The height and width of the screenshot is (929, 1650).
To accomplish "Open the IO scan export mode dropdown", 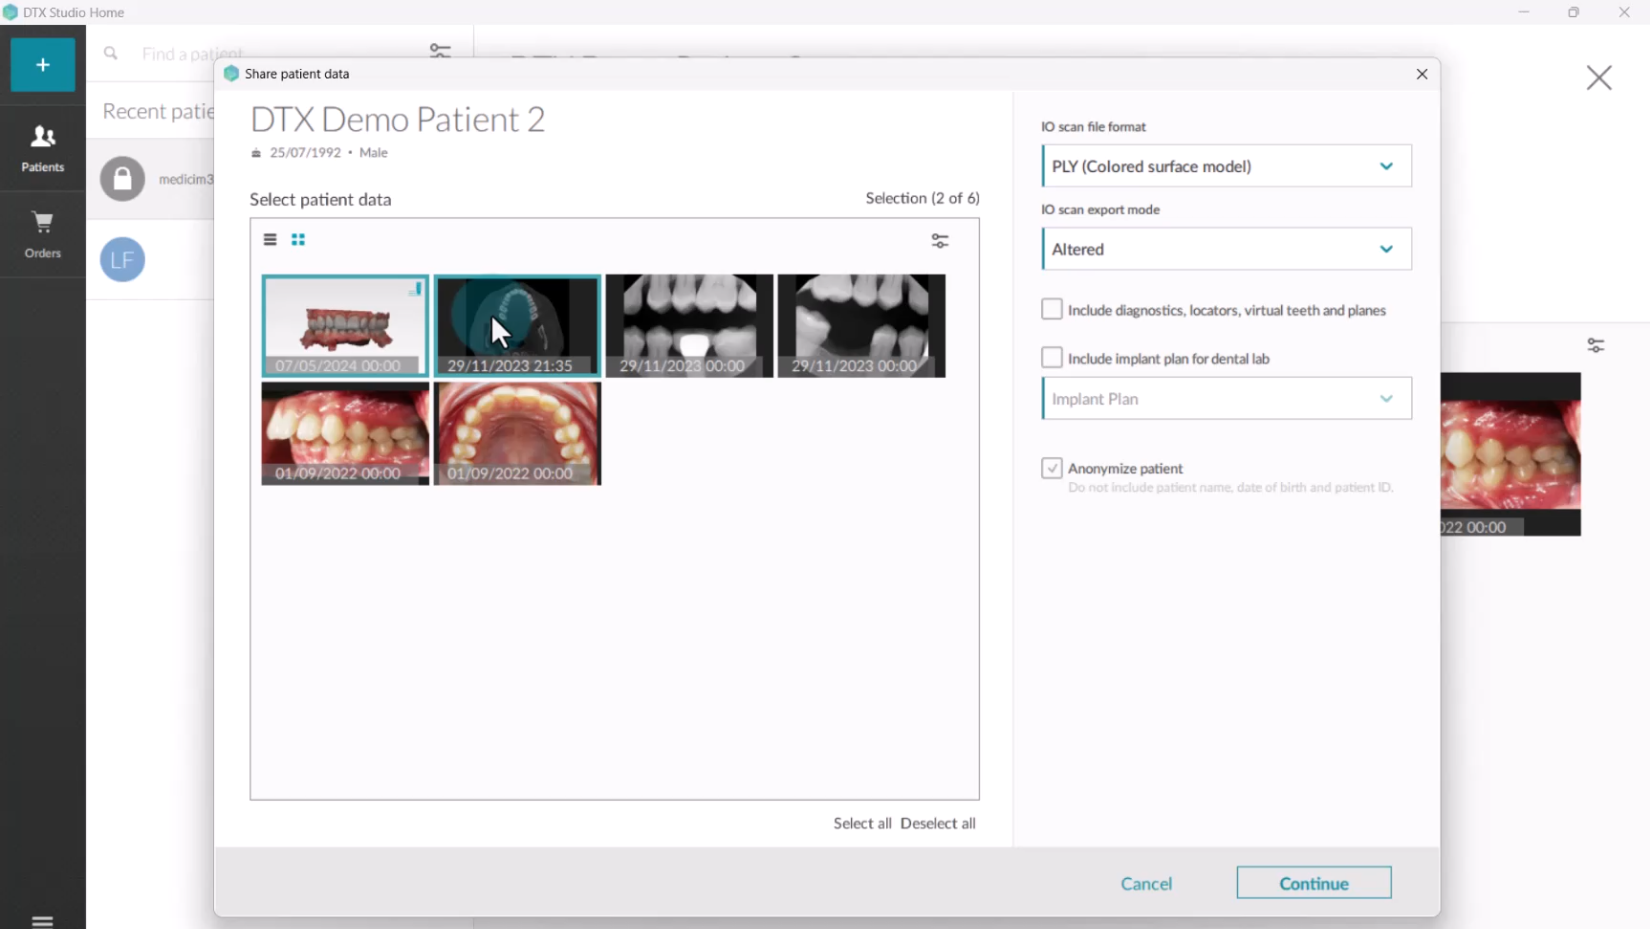I will click(1226, 249).
